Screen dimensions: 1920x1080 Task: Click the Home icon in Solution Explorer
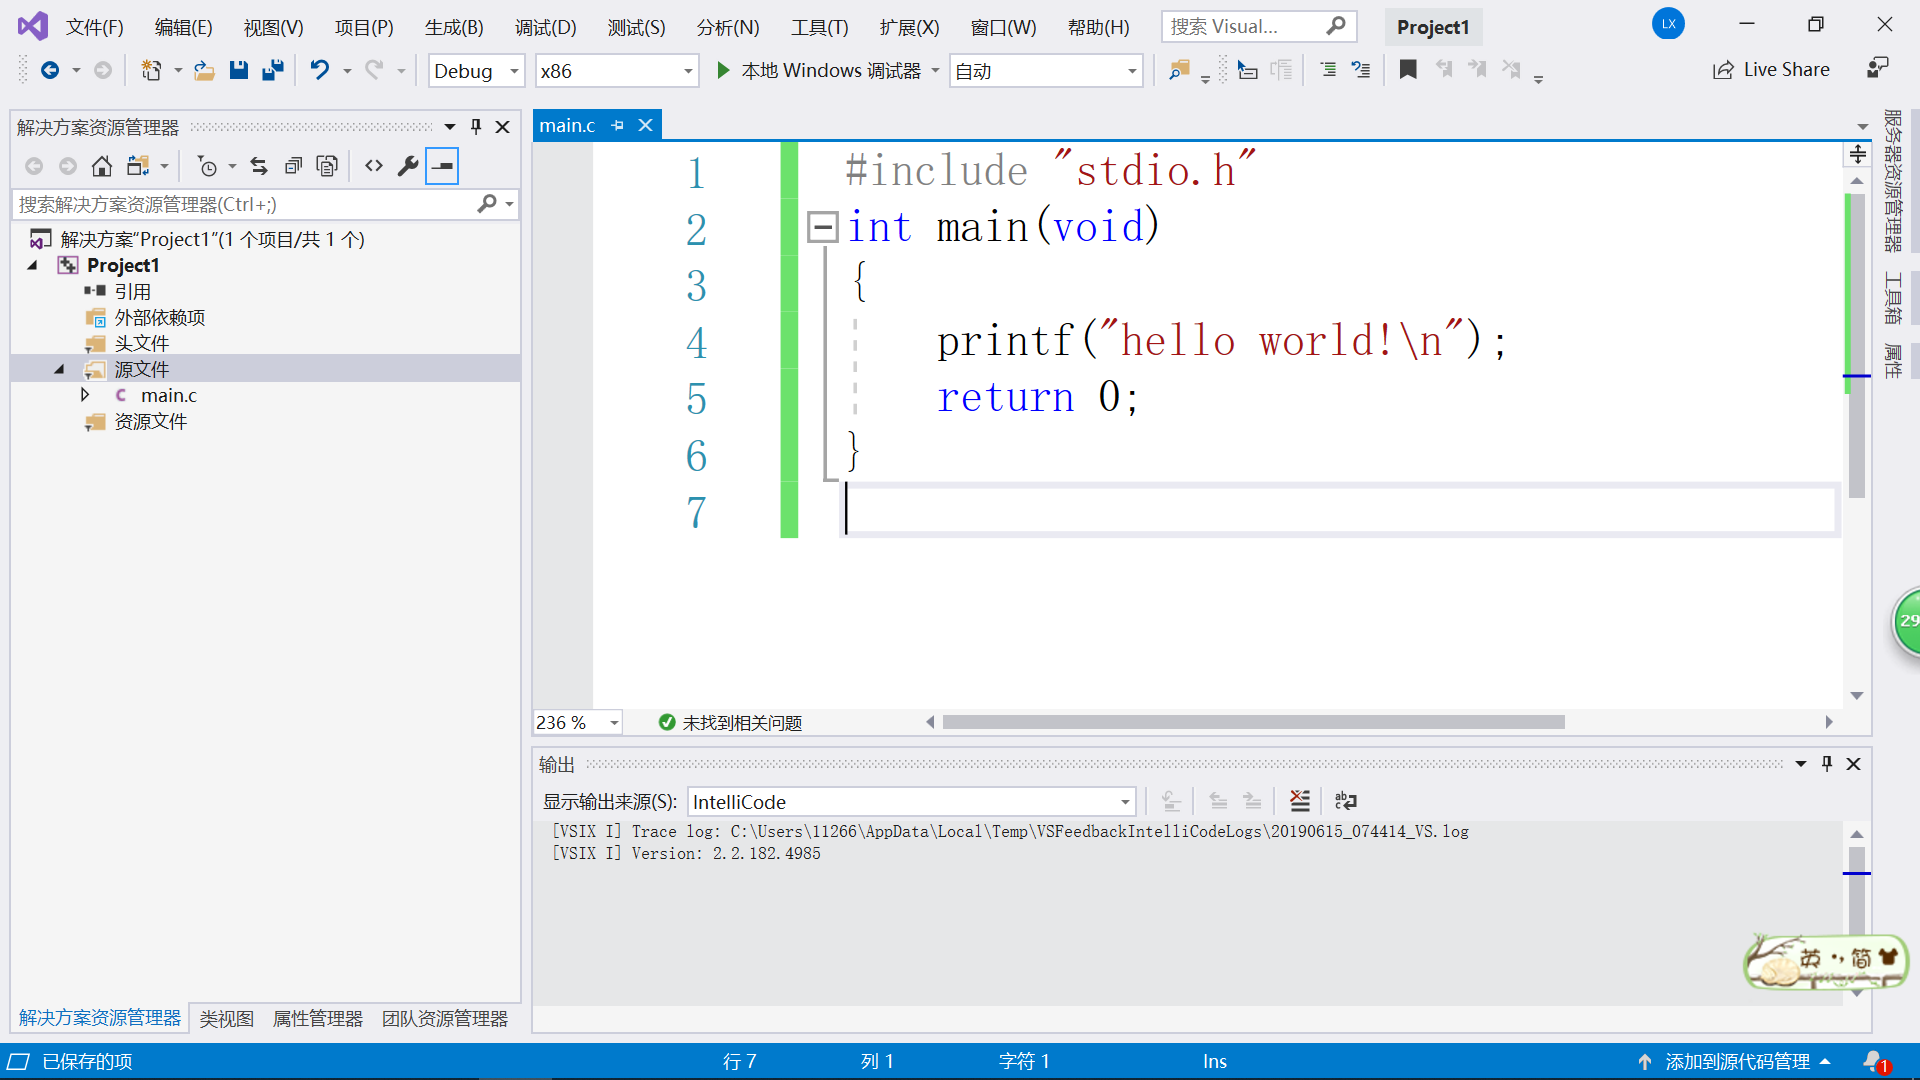102,166
